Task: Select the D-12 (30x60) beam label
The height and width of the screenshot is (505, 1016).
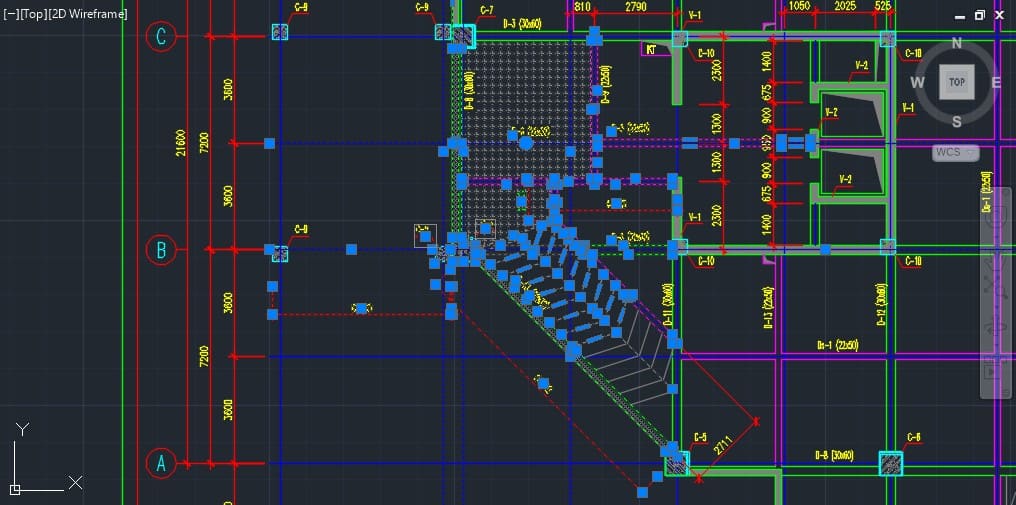Action: [881, 304]
